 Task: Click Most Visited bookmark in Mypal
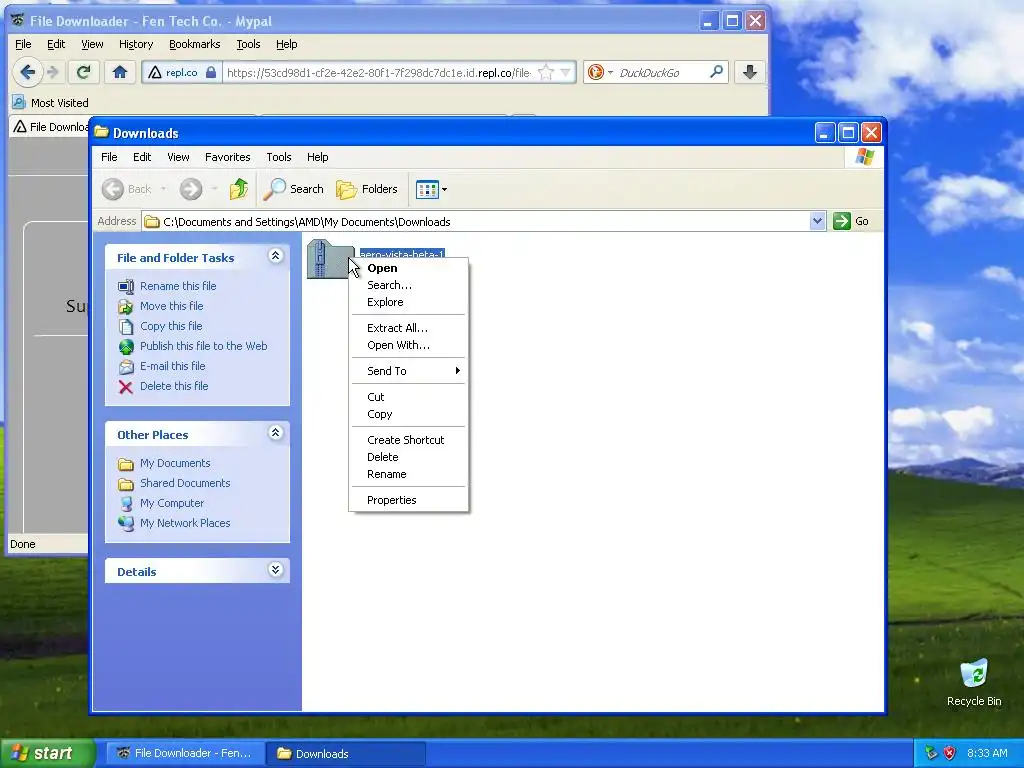pos(50,103)
